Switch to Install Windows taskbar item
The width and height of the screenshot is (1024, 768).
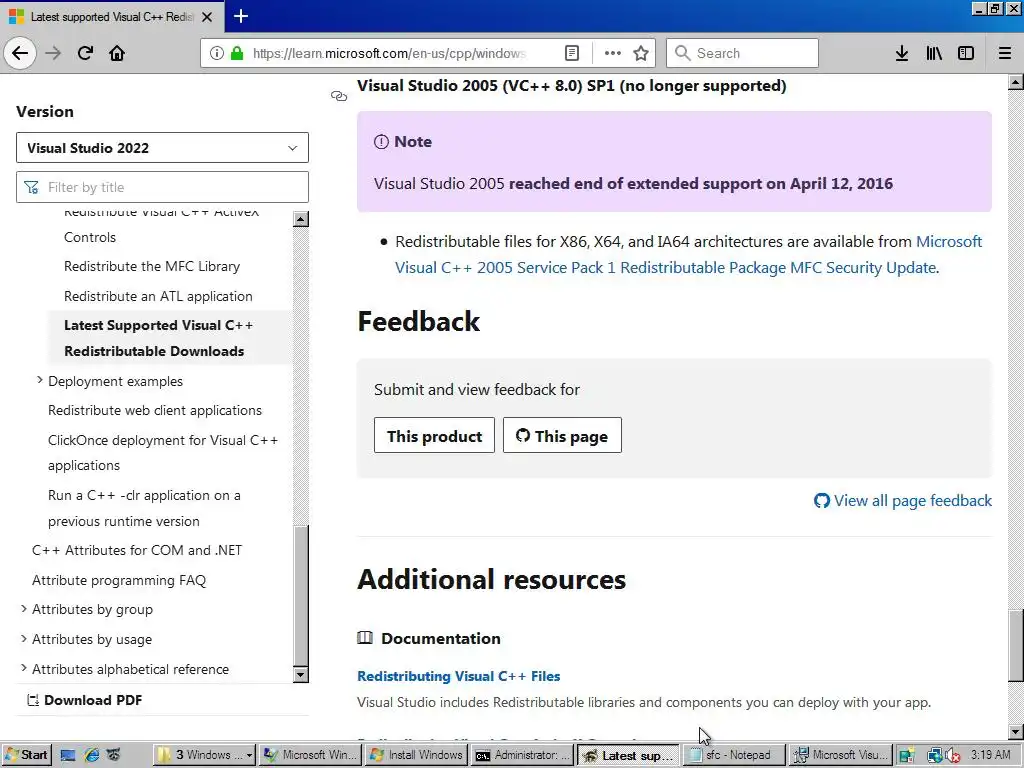point(417,755)
